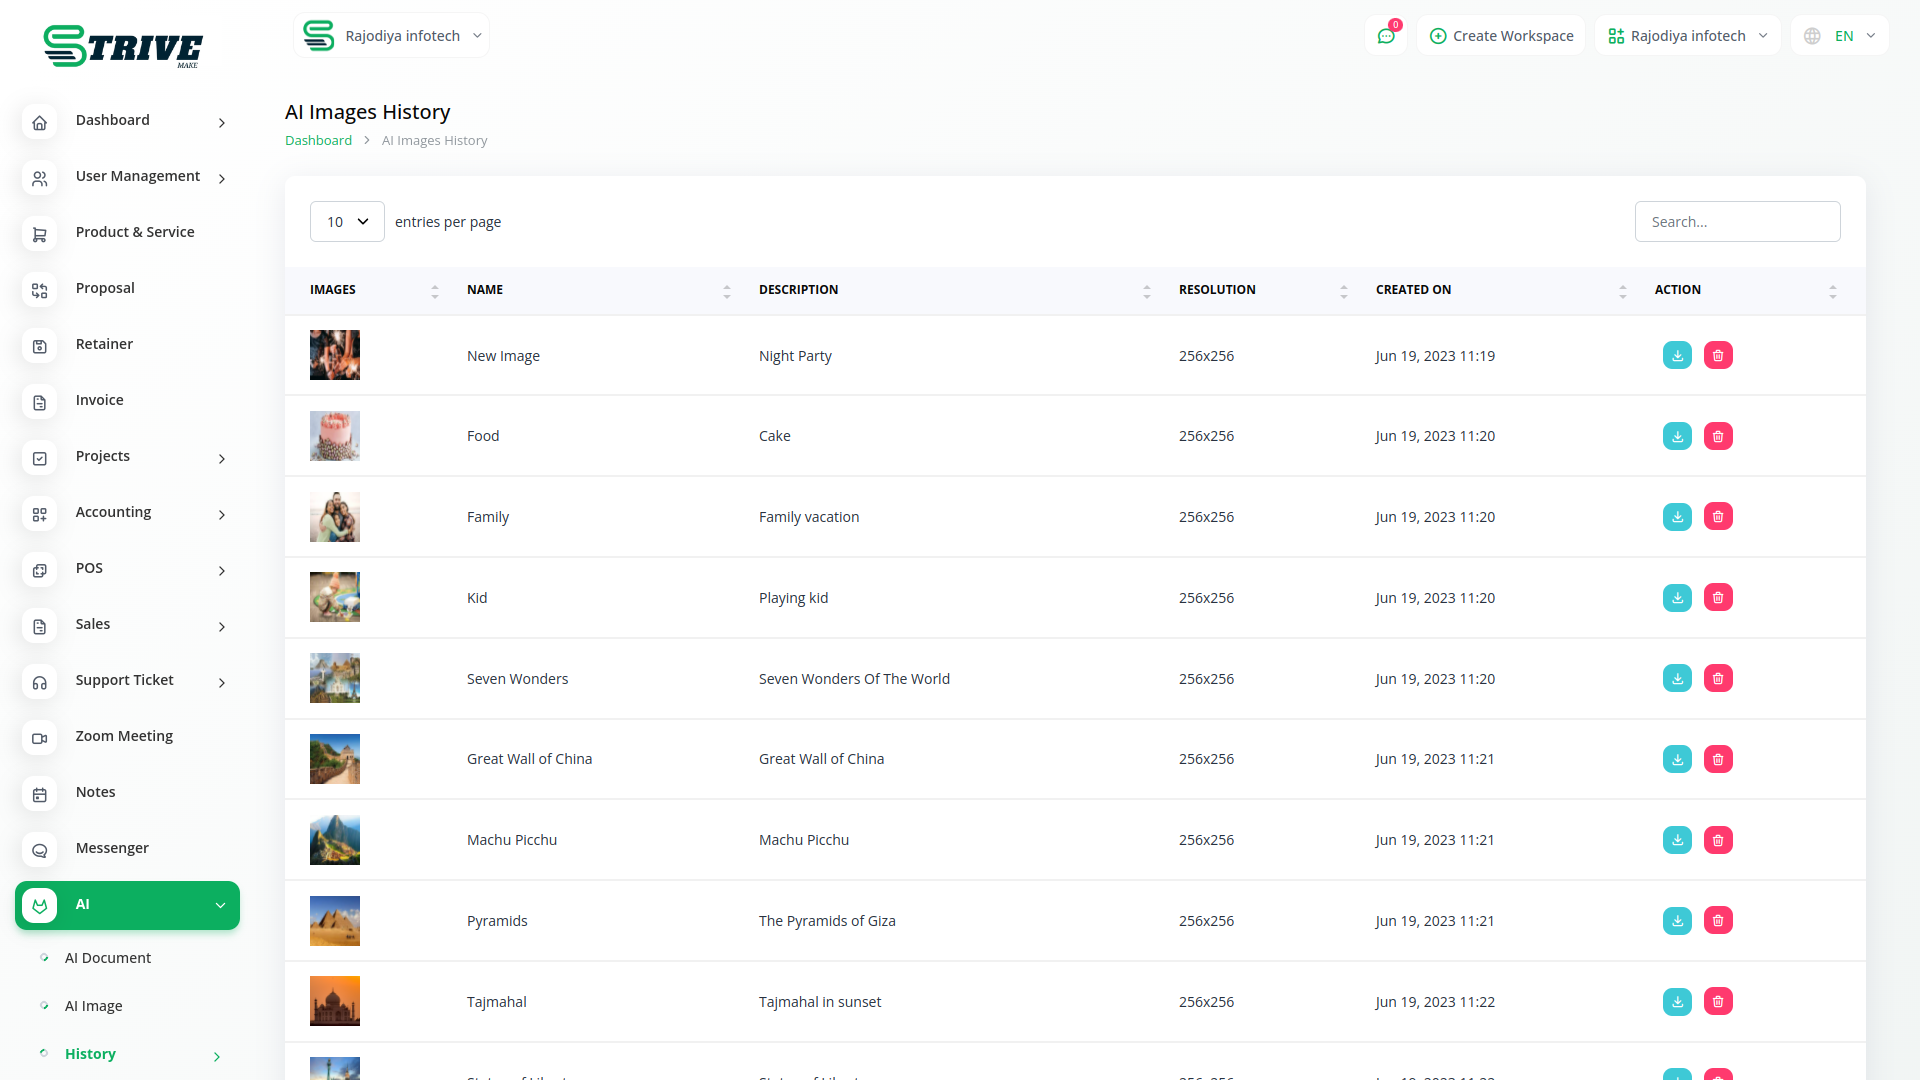
Task: Download the Seven Wonders image
Action: coord(1677,679)
